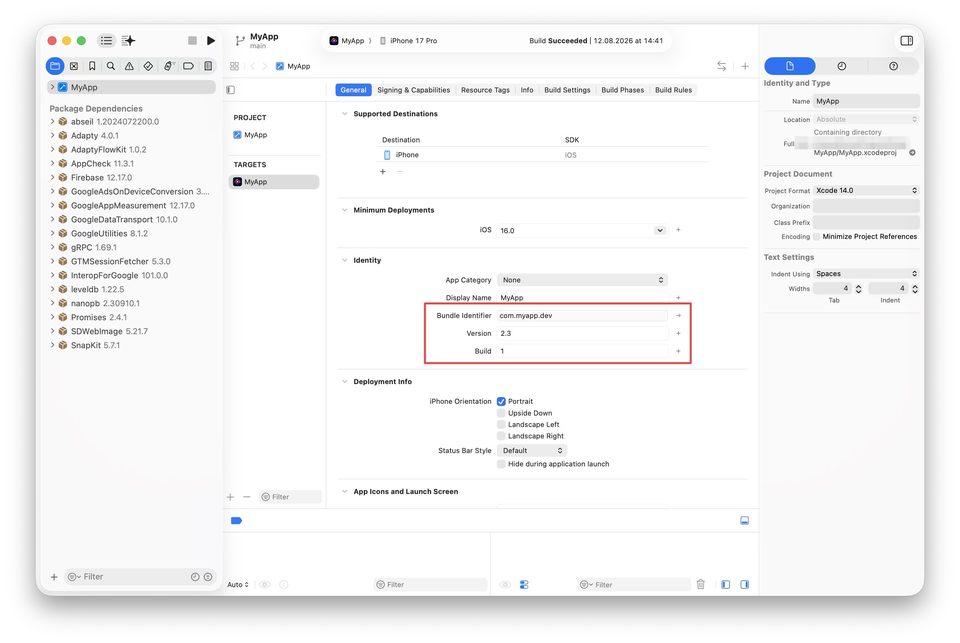Toggle the navigator sidebar list icon

[107, 40]
